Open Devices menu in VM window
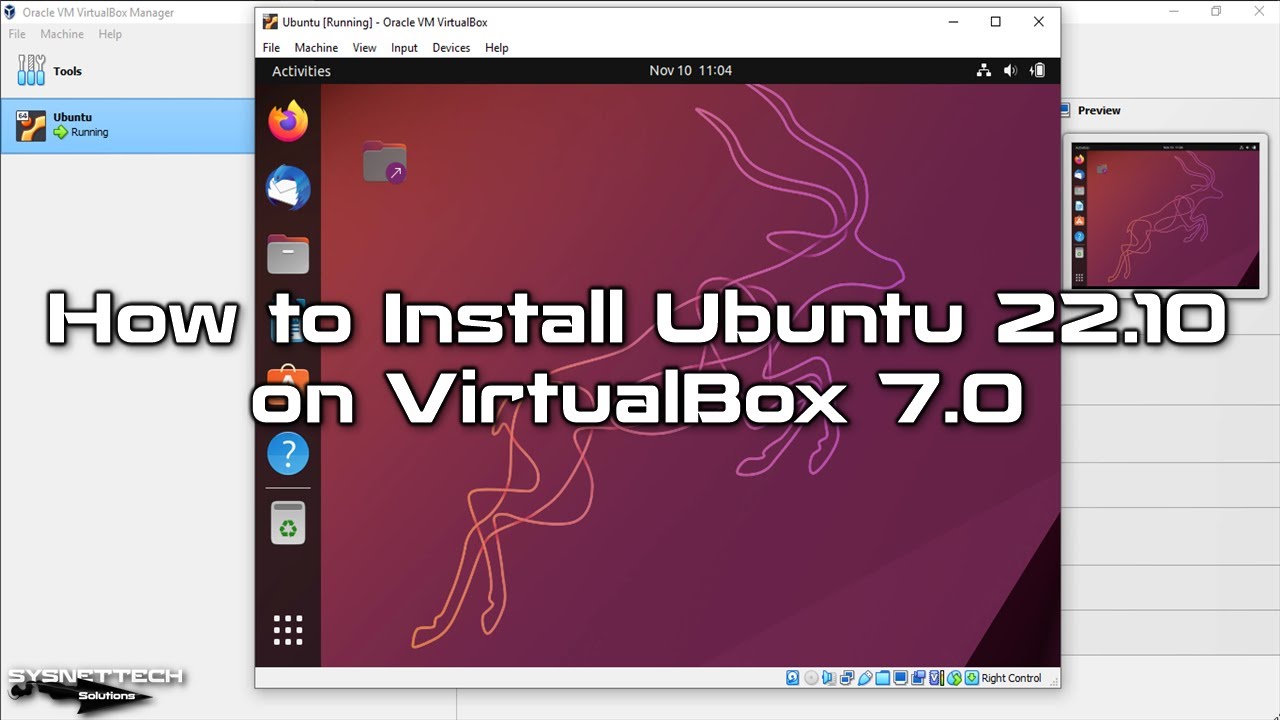 pos(451,47)
